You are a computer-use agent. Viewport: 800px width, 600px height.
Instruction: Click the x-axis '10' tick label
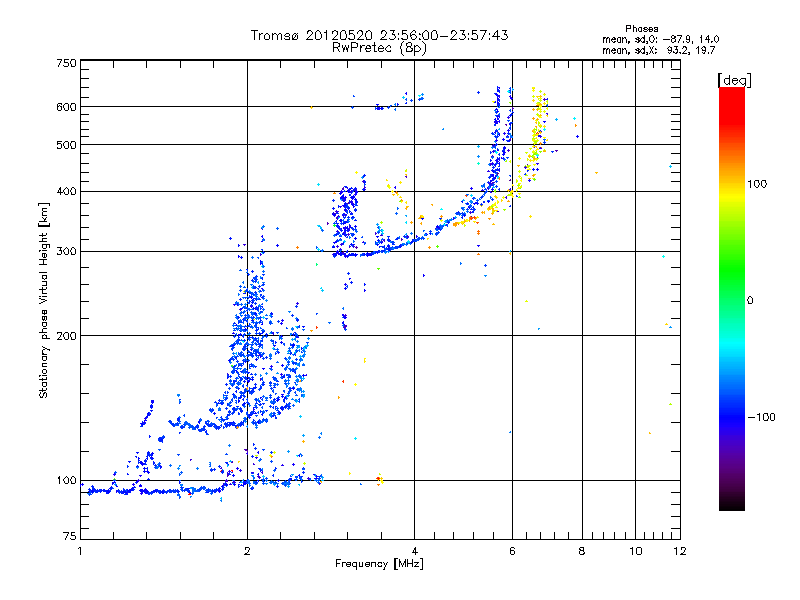point(636,551)
